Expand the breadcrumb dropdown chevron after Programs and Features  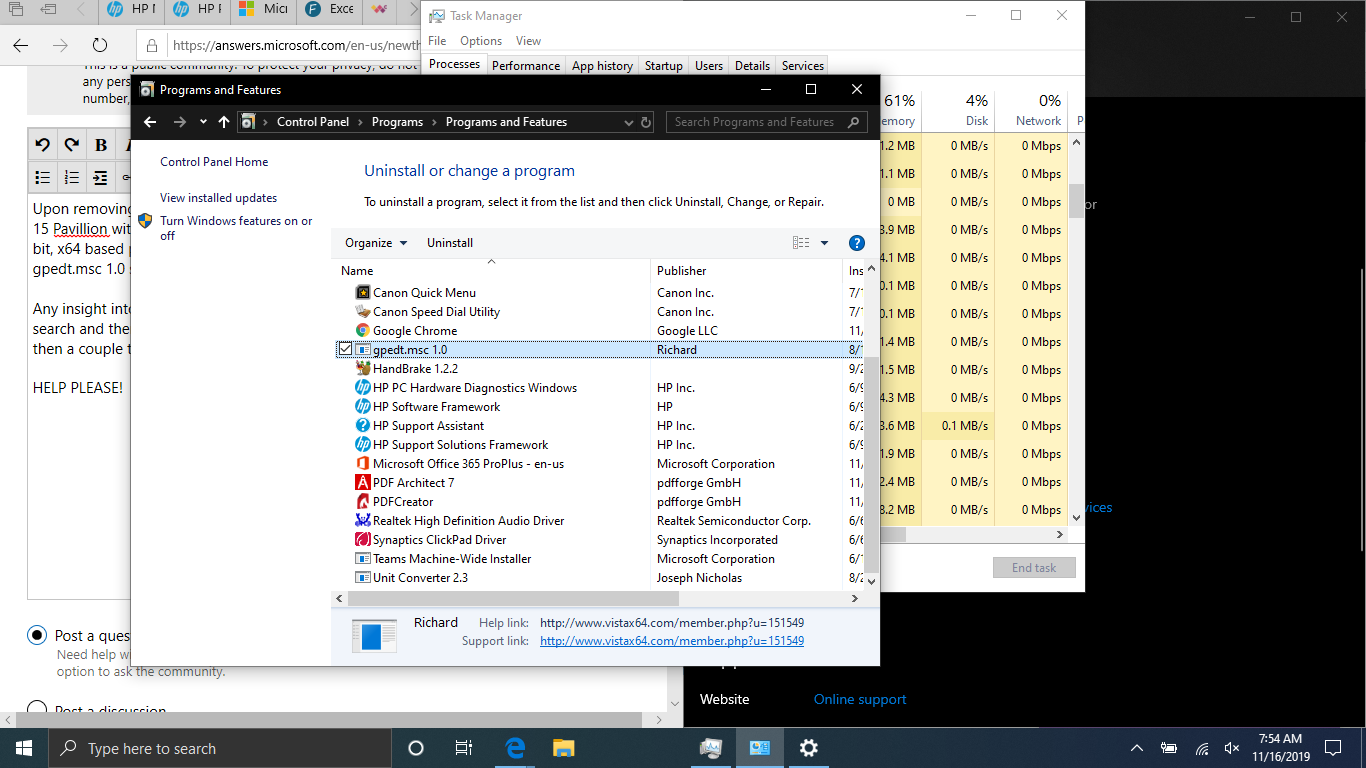tap(627, 121)
